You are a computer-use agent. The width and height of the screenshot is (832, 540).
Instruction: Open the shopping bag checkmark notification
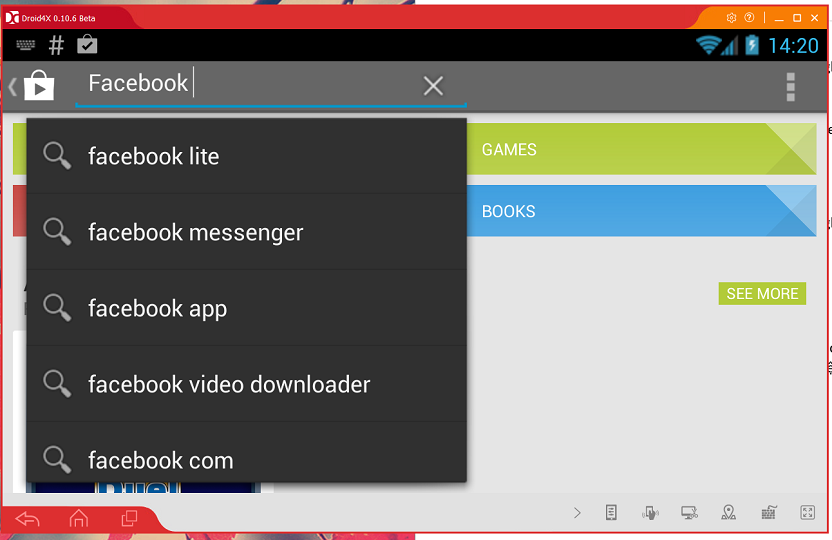point(87,45)
